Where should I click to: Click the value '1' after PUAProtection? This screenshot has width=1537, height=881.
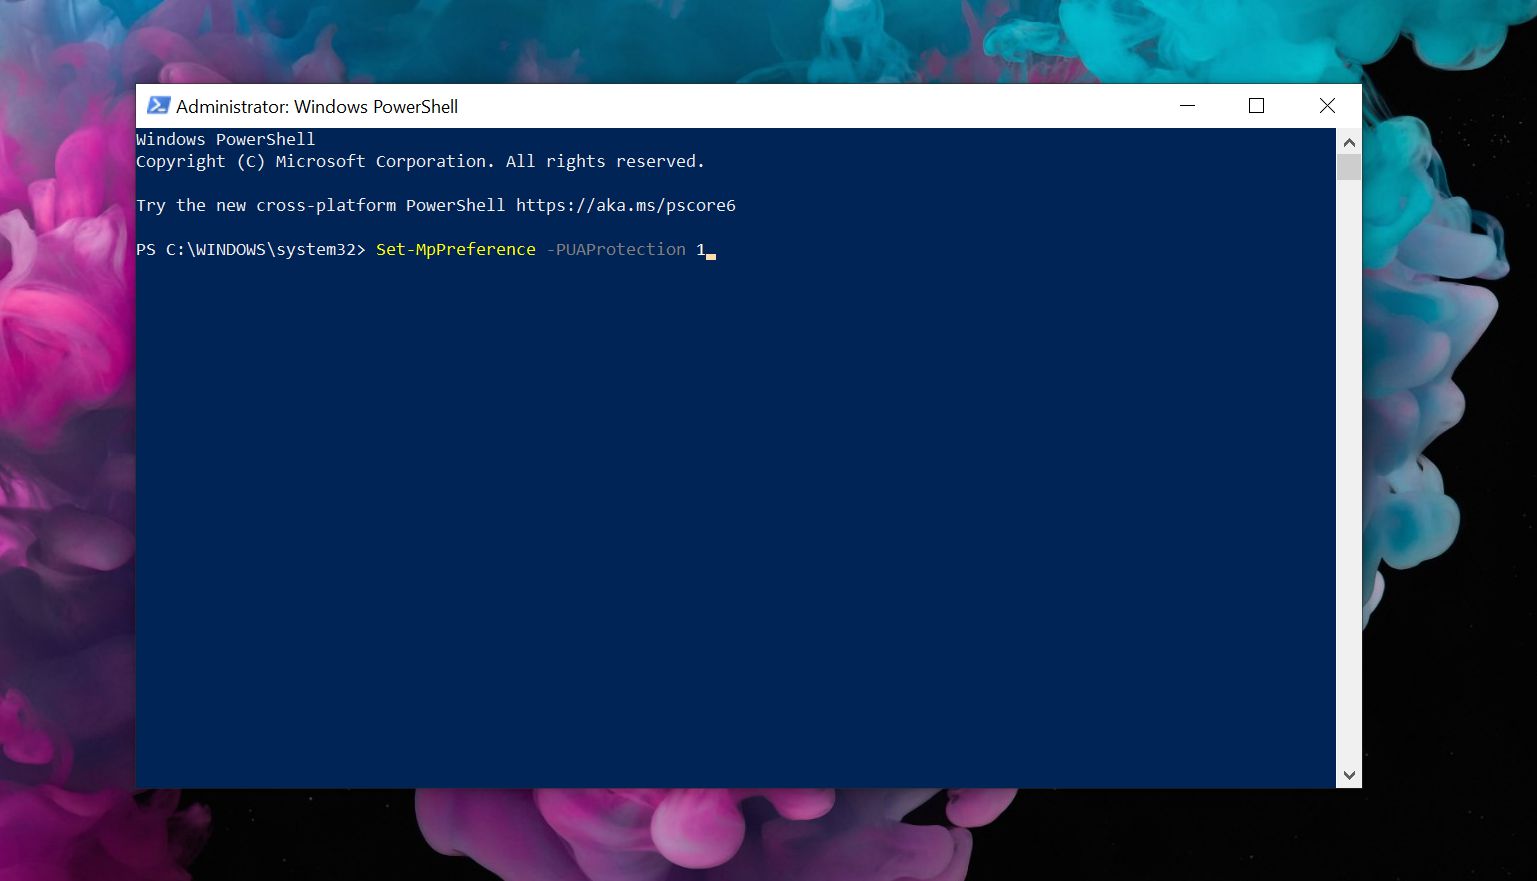(701, 249)
